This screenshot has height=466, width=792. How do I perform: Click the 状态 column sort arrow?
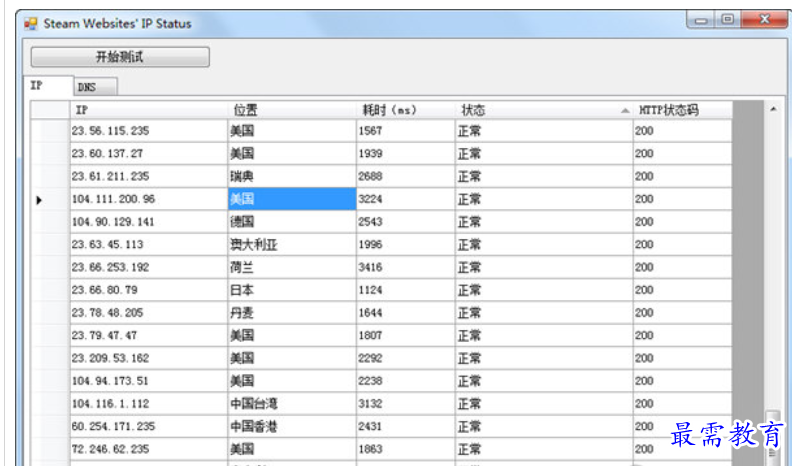pyautogui.click(x=625, y=111)
